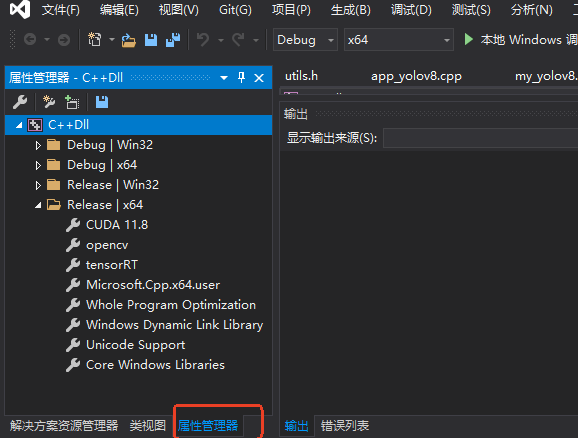
Task: Click the navigate backward arrow icon
Action: 30,39
